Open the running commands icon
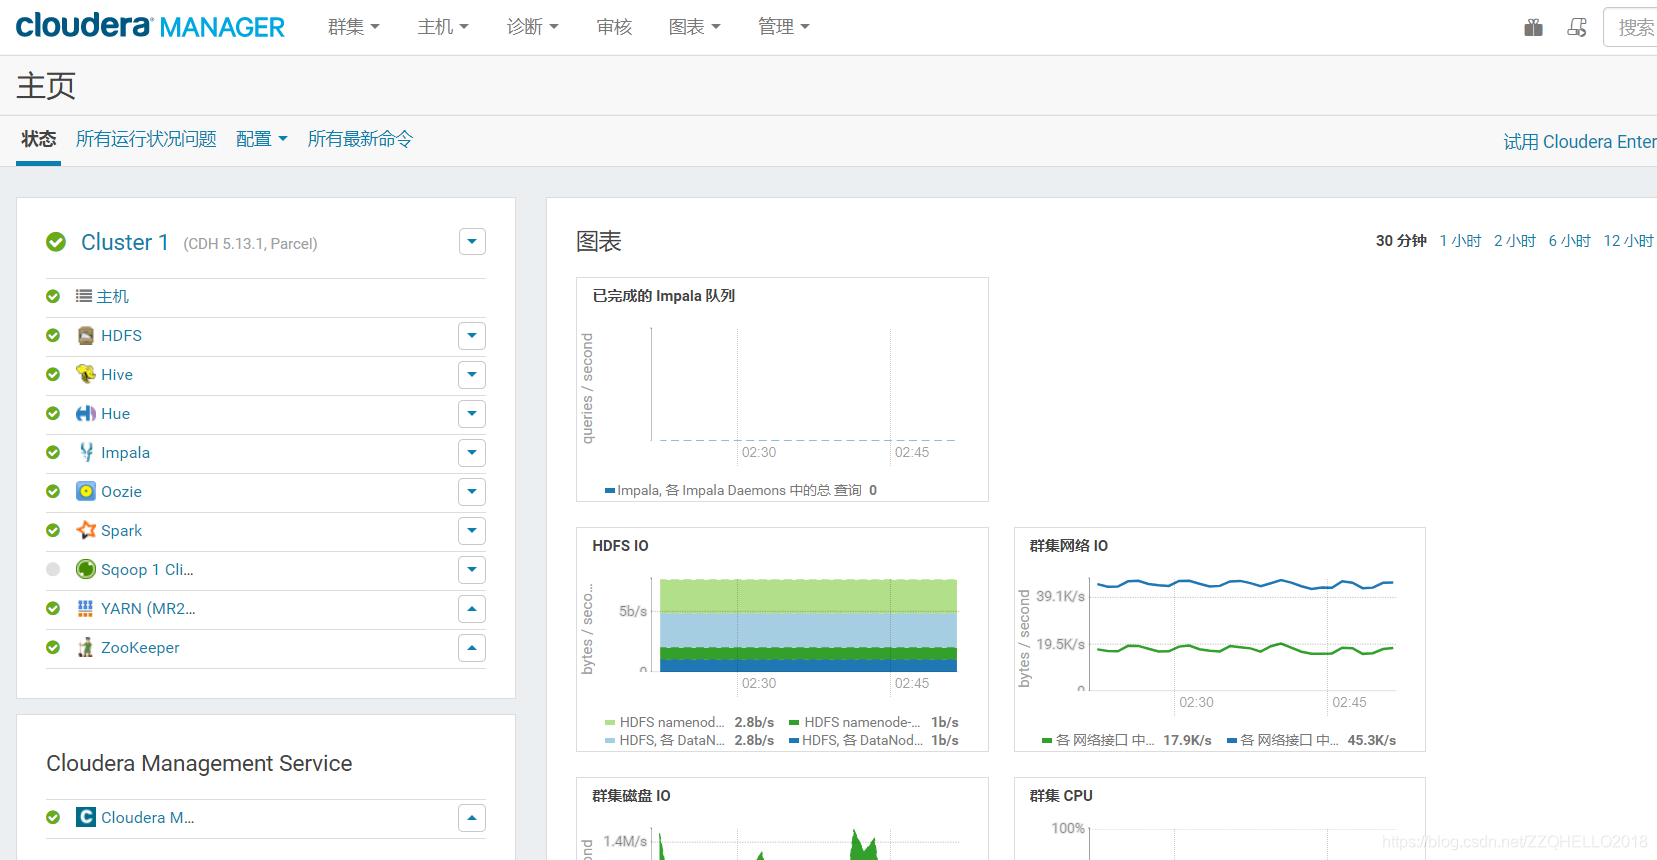Image resolution: width=1657 pixels, height=860 pixels. tap(1577, 27)
